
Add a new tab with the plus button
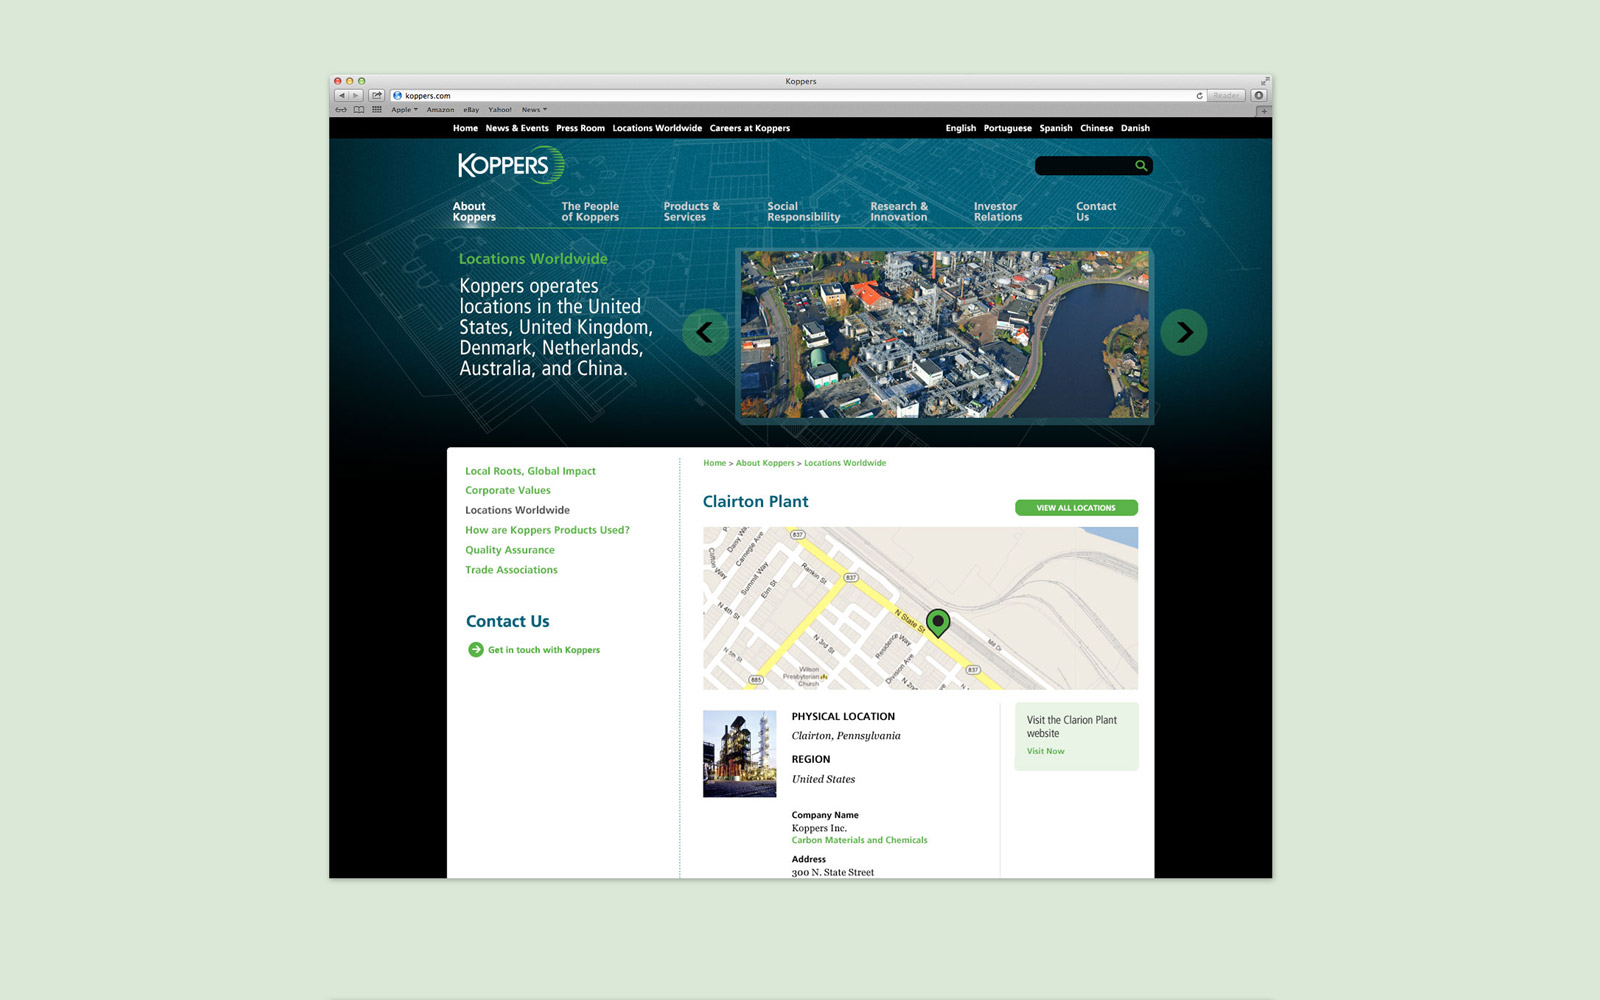coord(1264,110)
